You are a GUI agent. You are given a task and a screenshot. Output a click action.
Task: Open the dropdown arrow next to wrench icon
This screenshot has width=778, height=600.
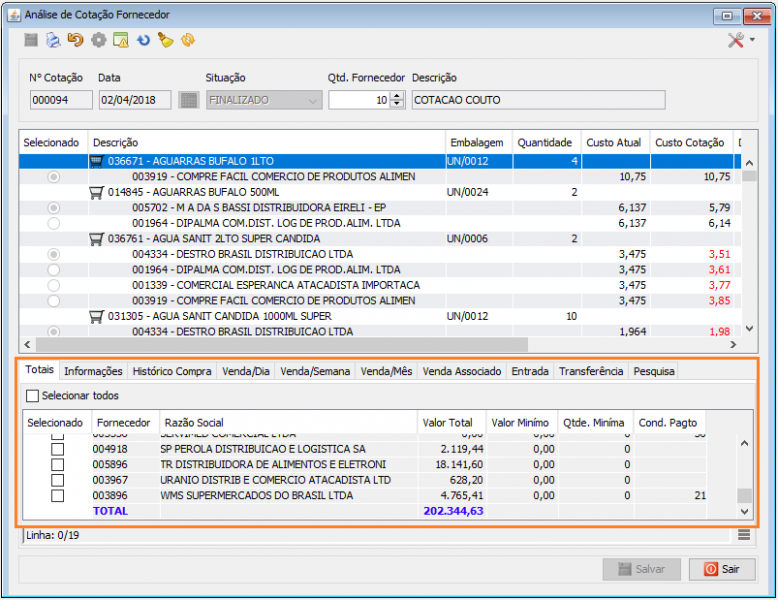coord(753,40)
